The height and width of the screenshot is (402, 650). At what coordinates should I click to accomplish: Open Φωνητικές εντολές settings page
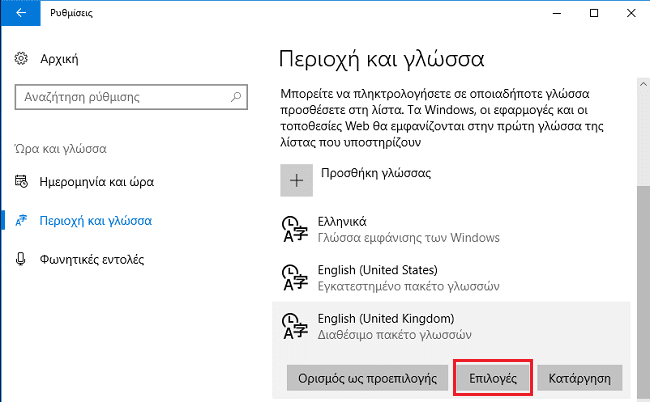(92, 259)
